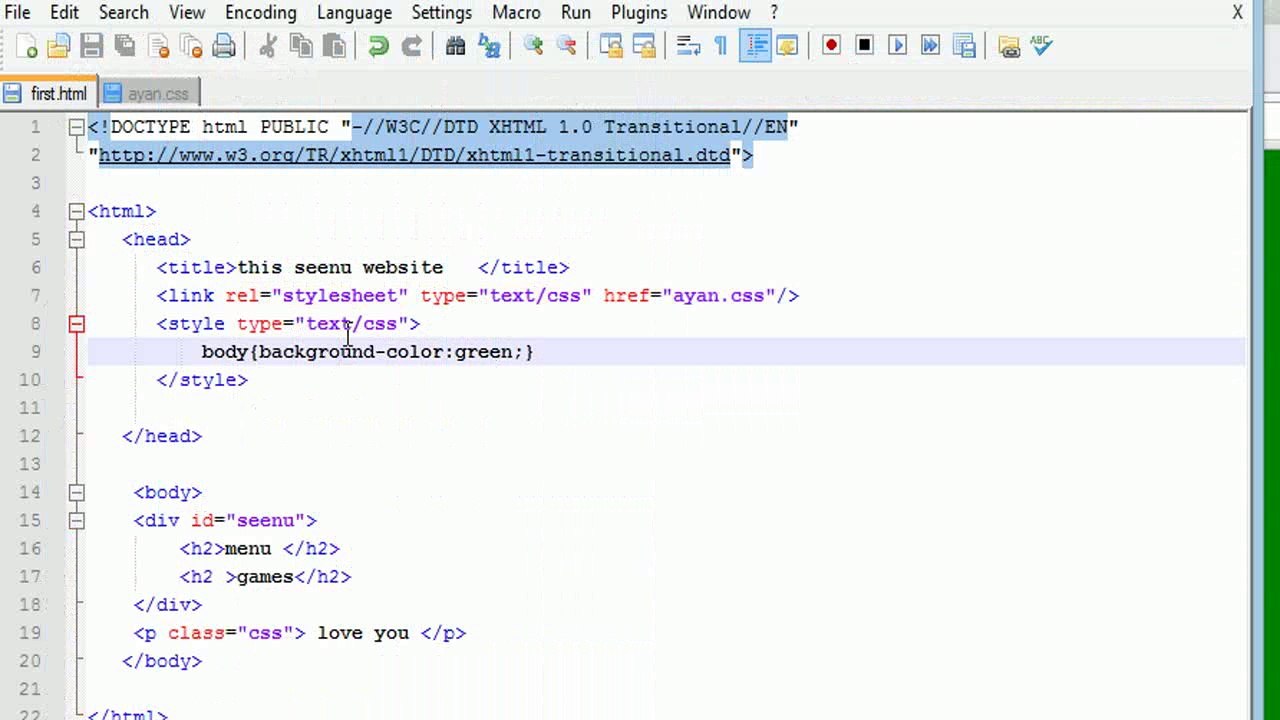Collapse the head section on line 5
The height and width of the screenshot is (720, 1280).
pos(77,239)
